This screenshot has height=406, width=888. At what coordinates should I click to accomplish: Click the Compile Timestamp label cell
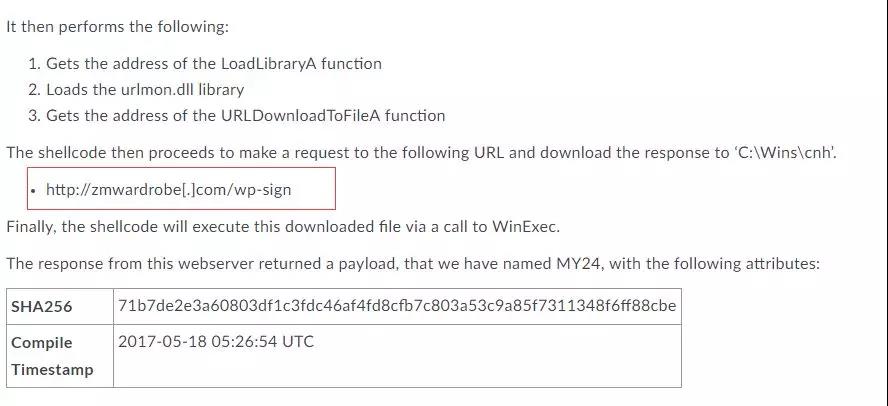coord(59,356)
